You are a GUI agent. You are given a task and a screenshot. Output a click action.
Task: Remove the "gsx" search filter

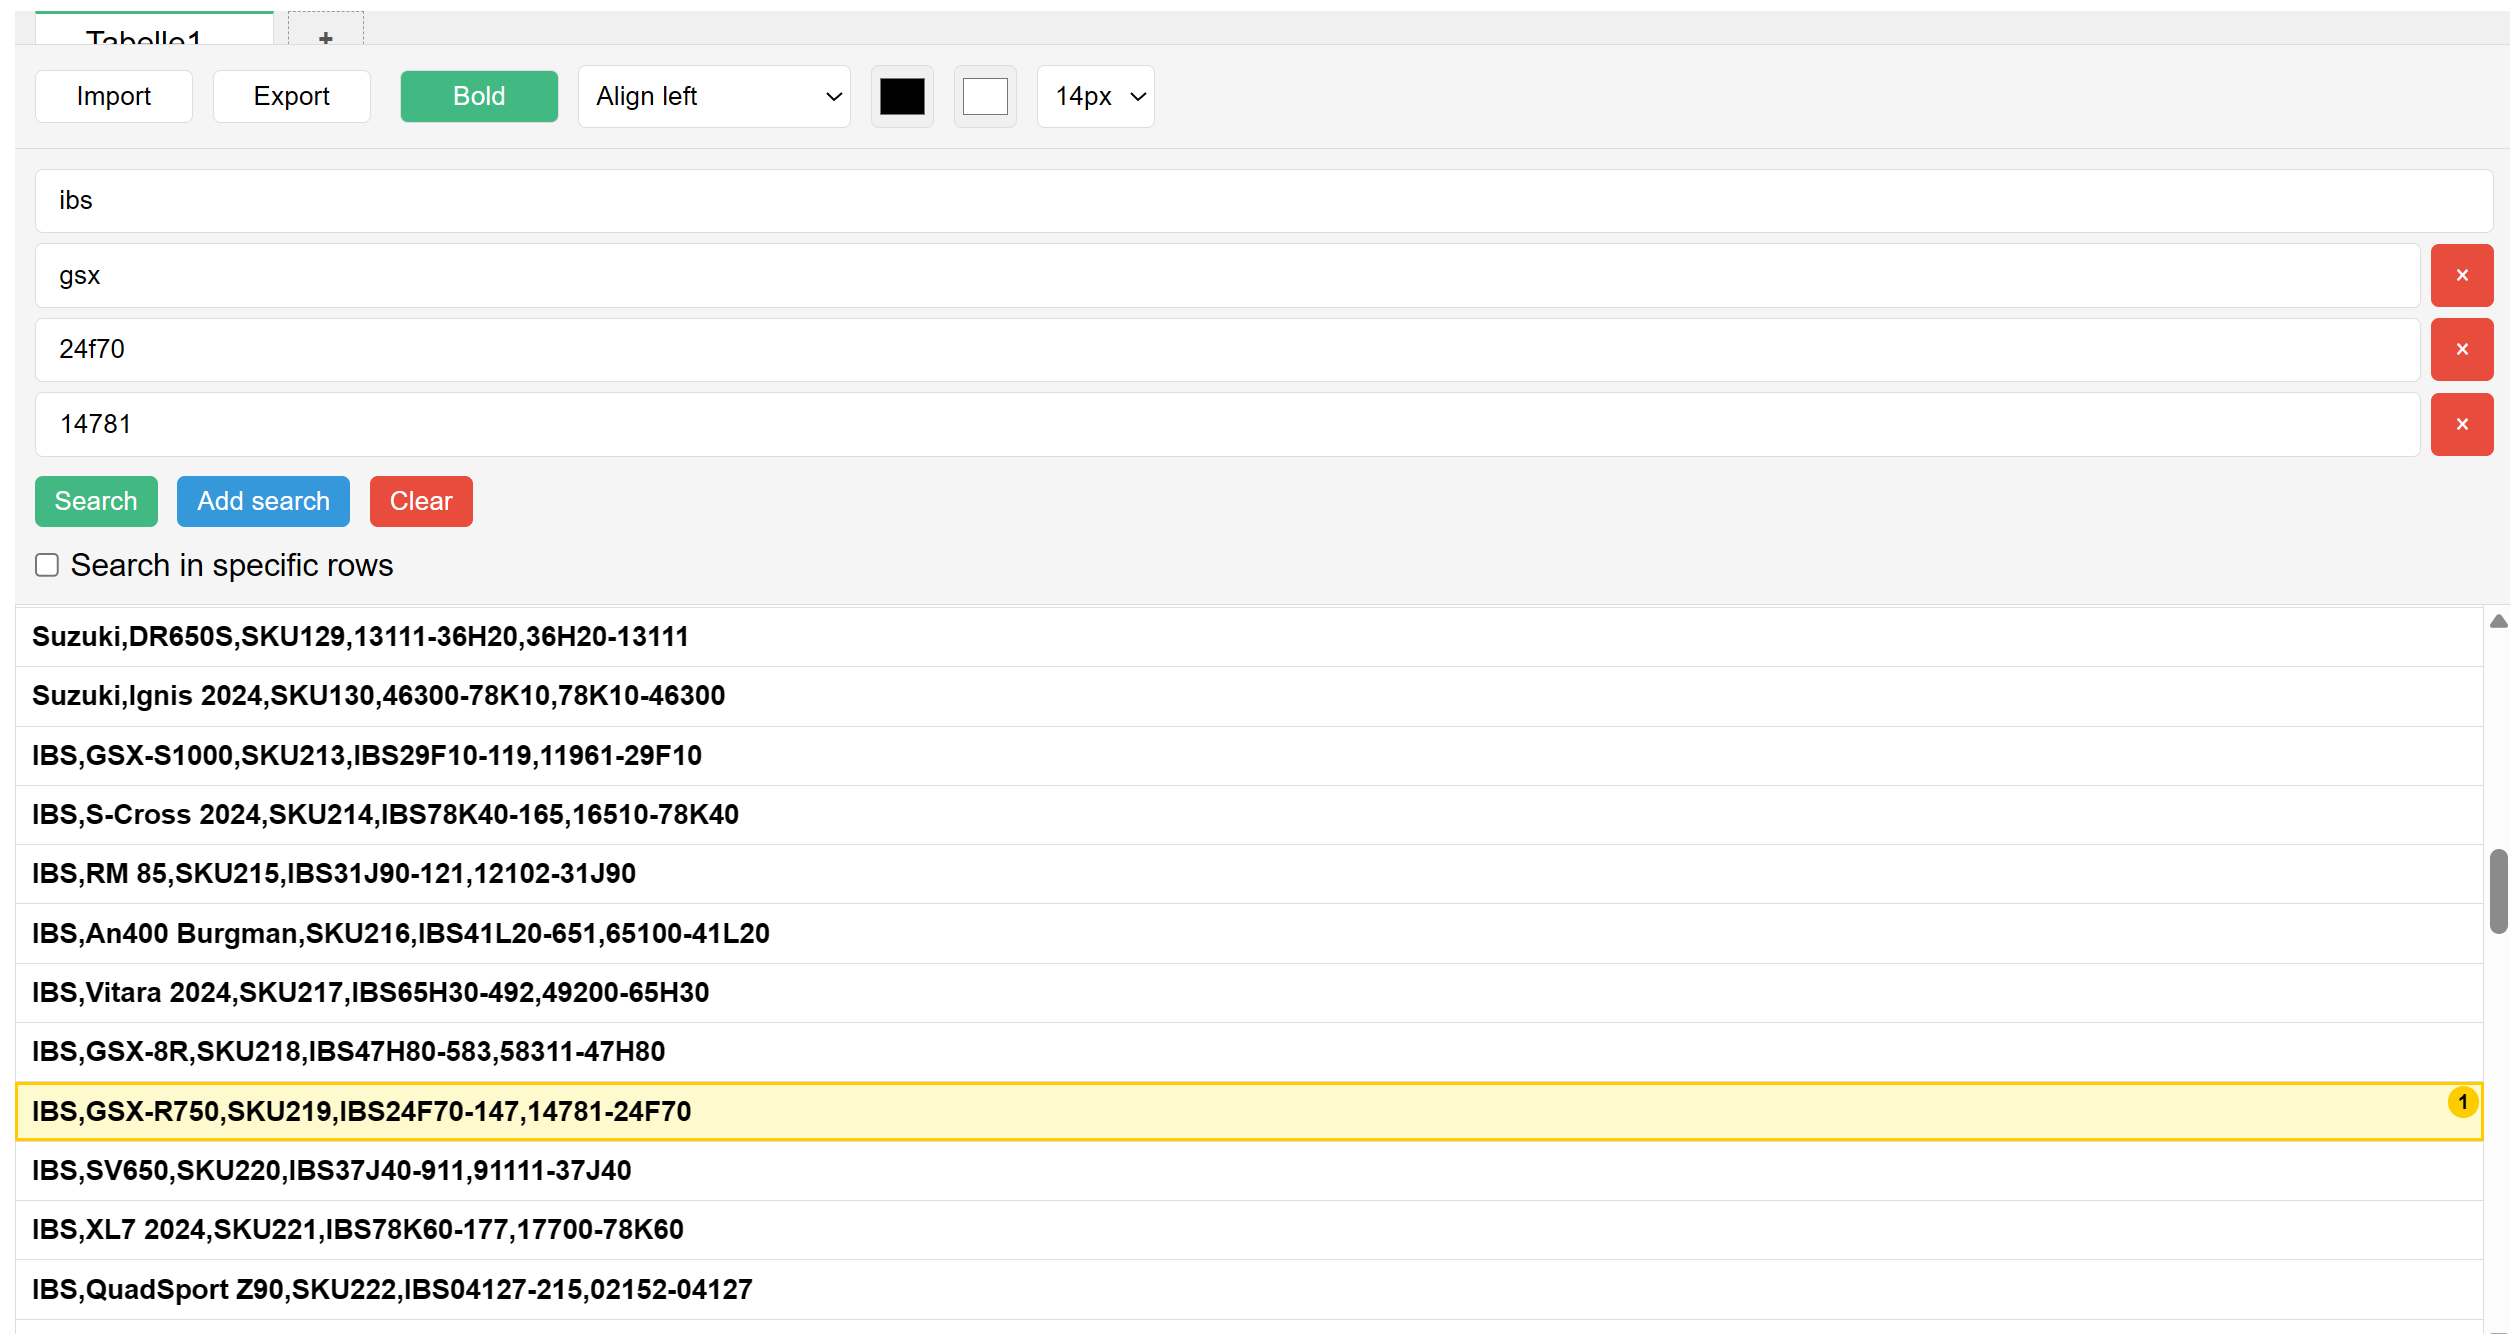coord(2461,275)
